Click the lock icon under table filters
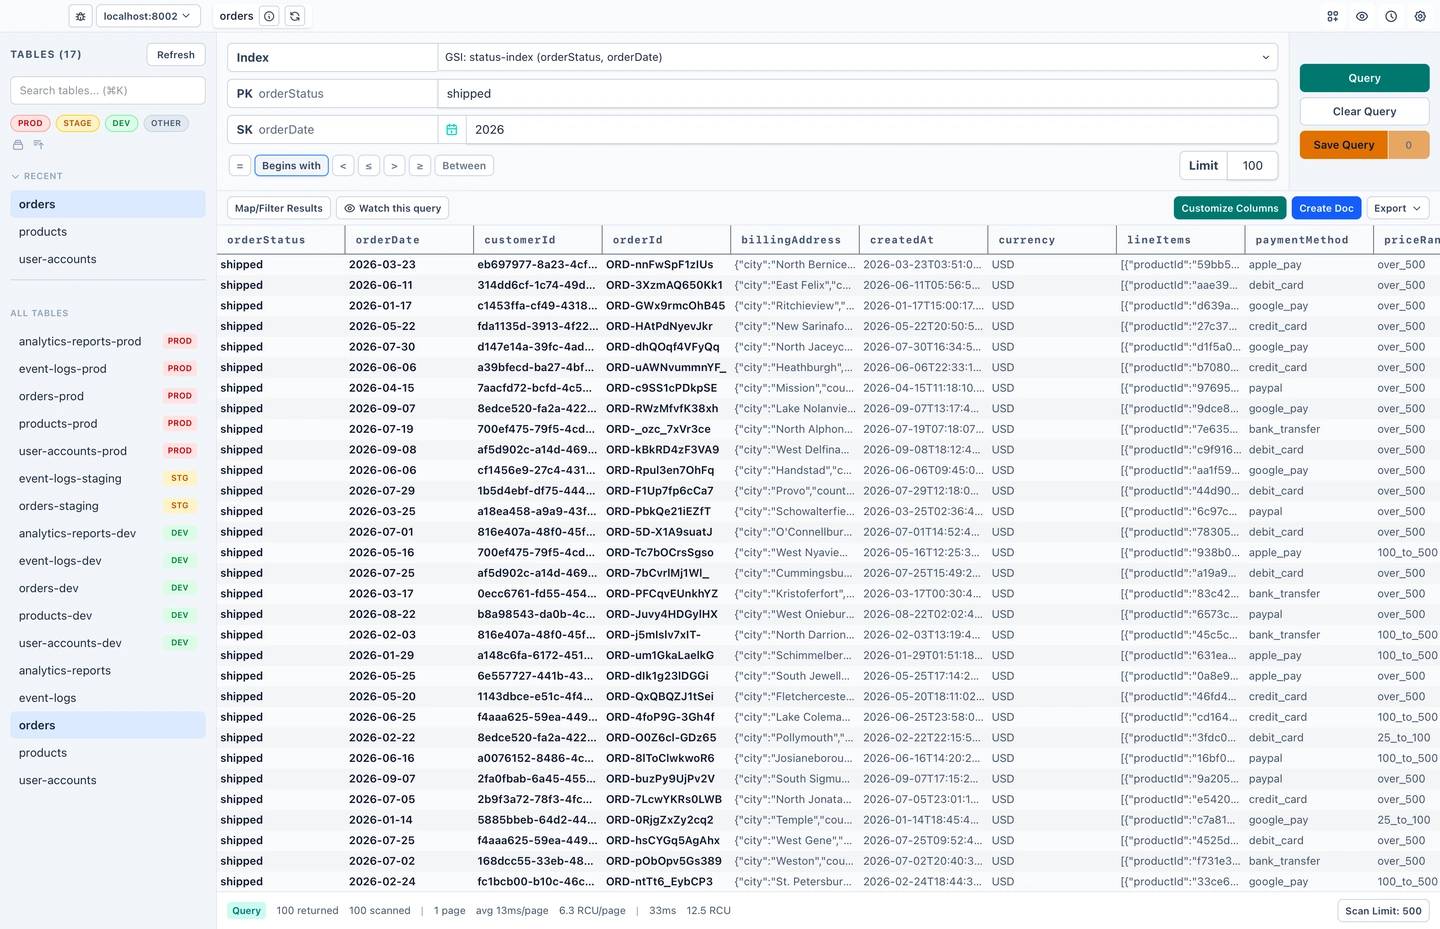Viewport: 1440px width, 929px height. point(18,145)
